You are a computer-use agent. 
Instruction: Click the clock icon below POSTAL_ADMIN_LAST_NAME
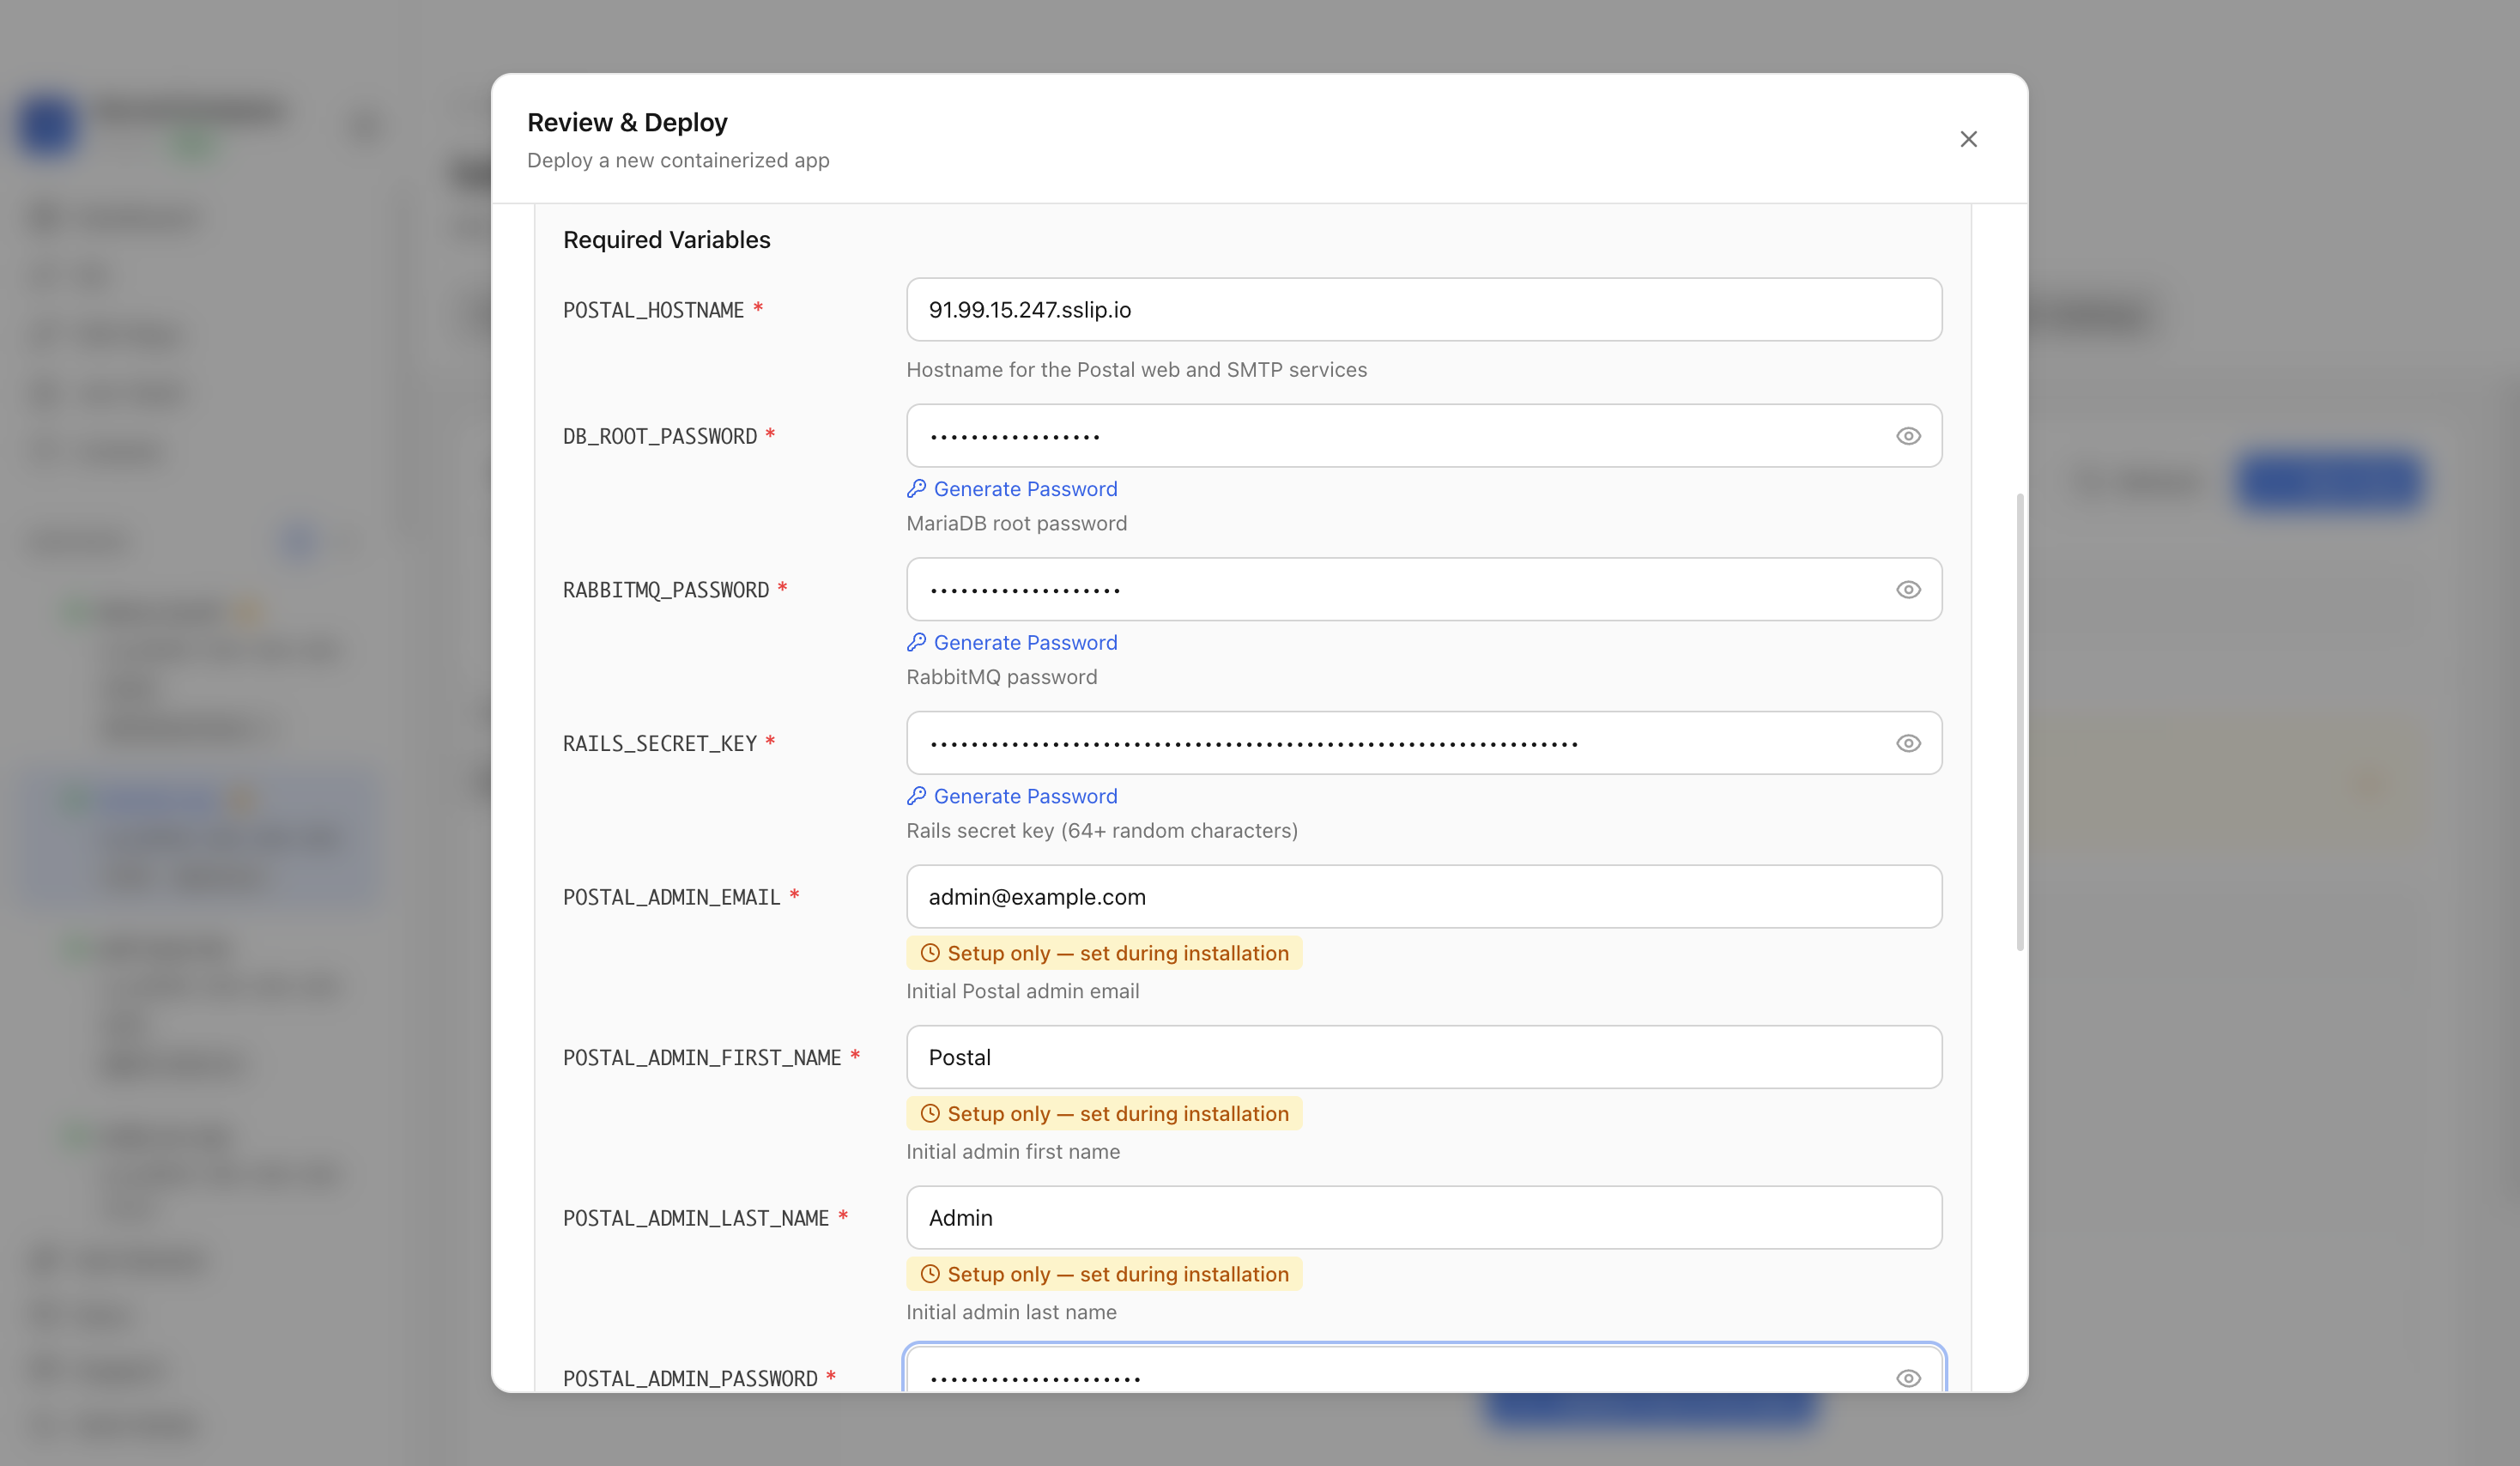(x=930, y=1274)
